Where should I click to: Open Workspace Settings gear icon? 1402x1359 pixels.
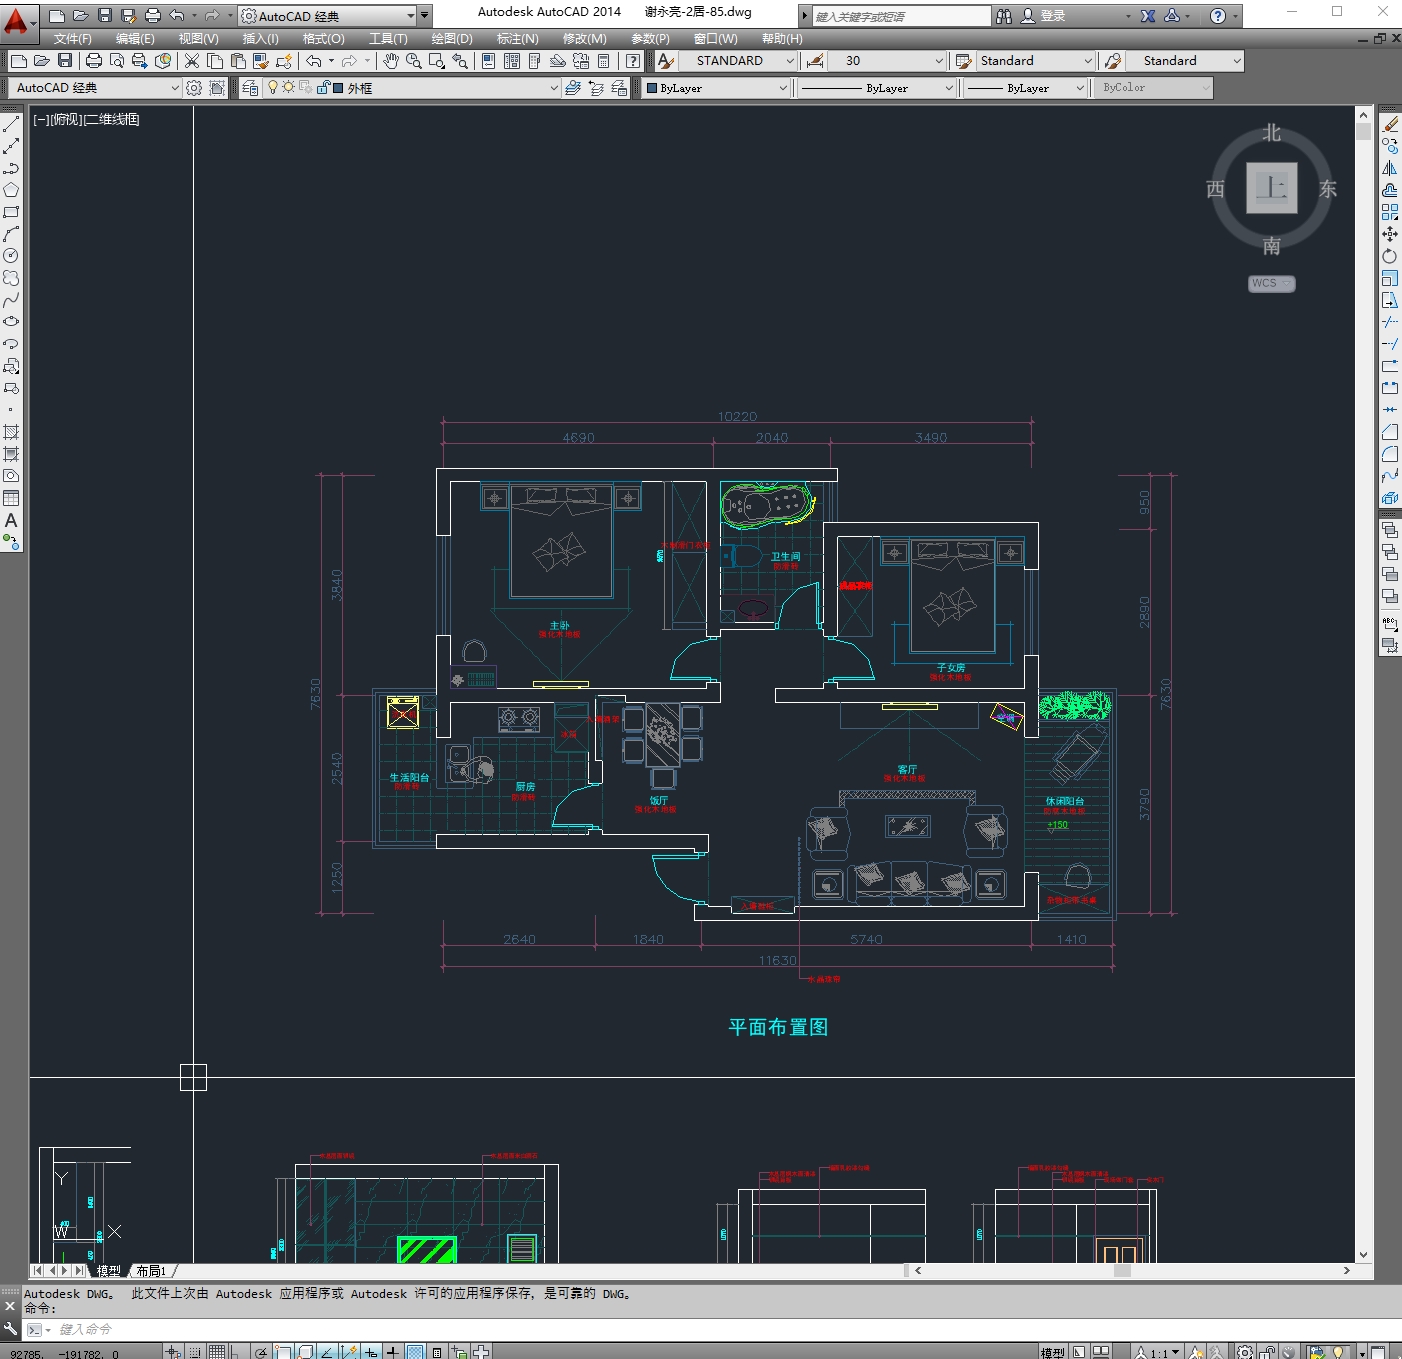coord(194,88)
